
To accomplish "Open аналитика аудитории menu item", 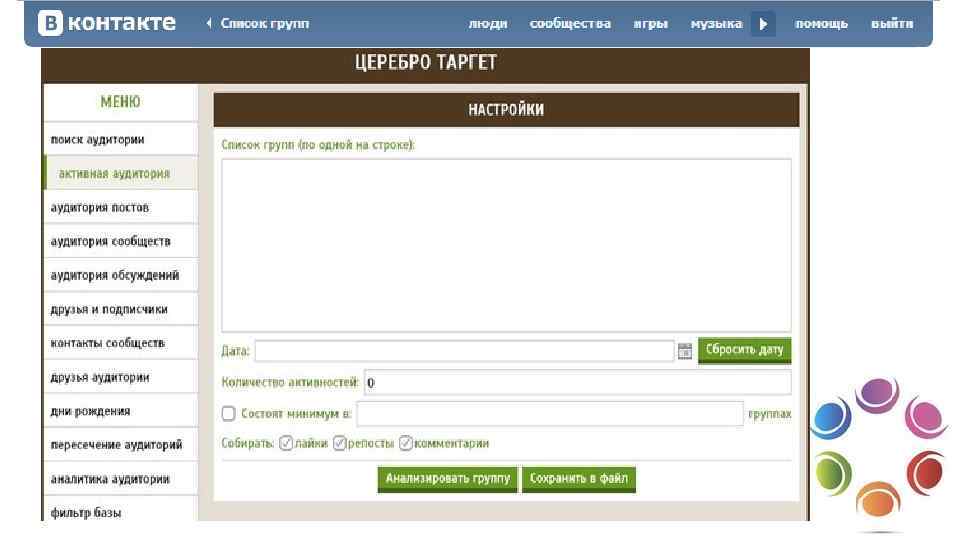I will click(121, 479).
